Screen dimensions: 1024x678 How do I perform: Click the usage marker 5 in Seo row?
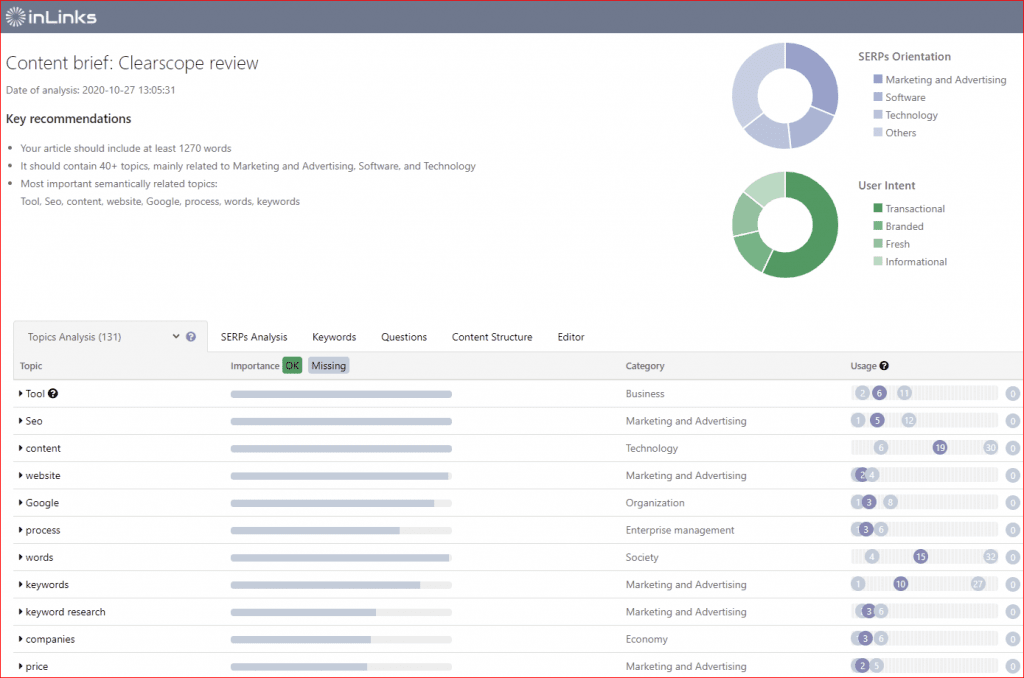coord(877,421)
